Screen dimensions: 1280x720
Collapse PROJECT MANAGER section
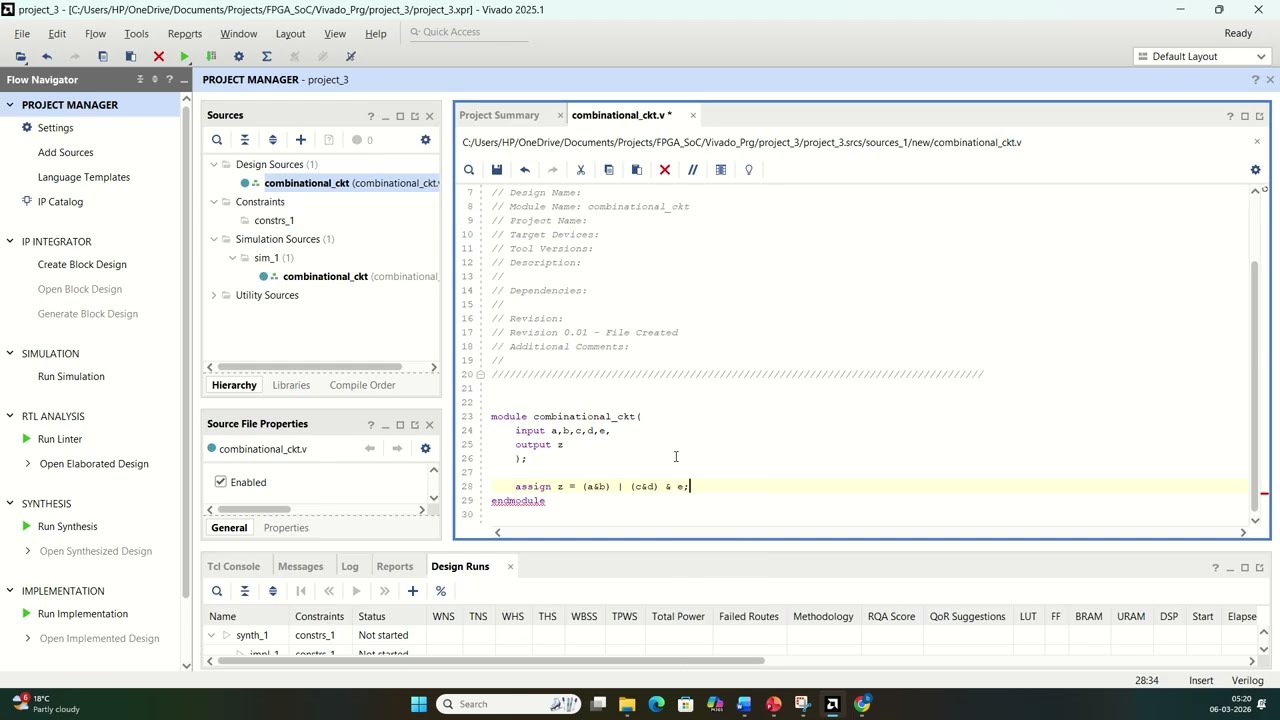coord(9,105)
